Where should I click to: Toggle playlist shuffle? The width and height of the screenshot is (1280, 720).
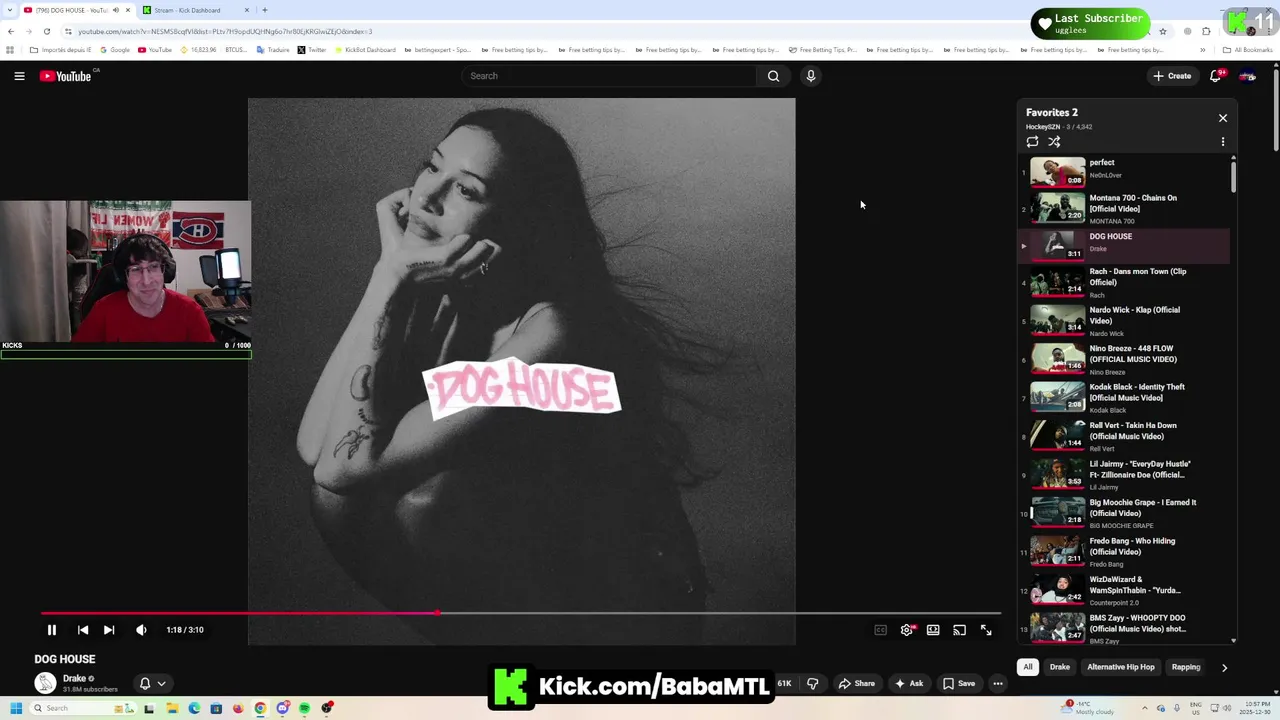(1054, 142)
